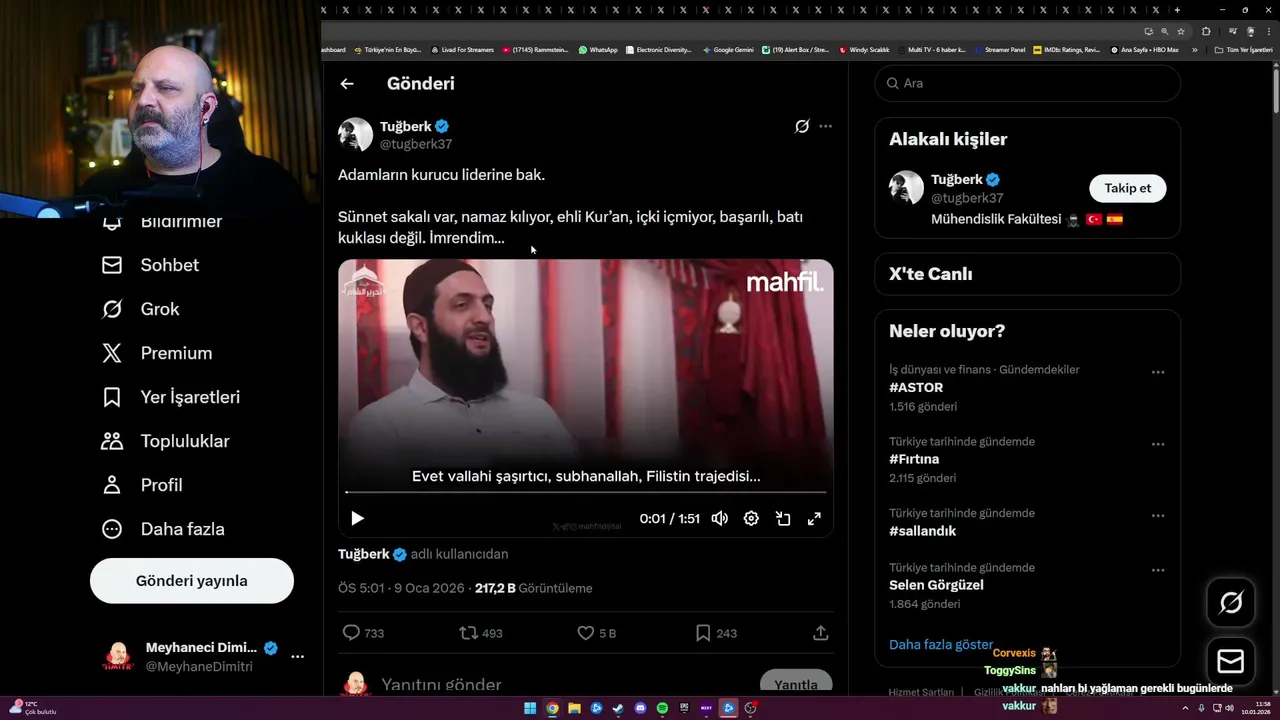Viewport: 1280px width, 720px height.
Task: Open Premium in the sidebar
Action: click(x=157, y=353)
